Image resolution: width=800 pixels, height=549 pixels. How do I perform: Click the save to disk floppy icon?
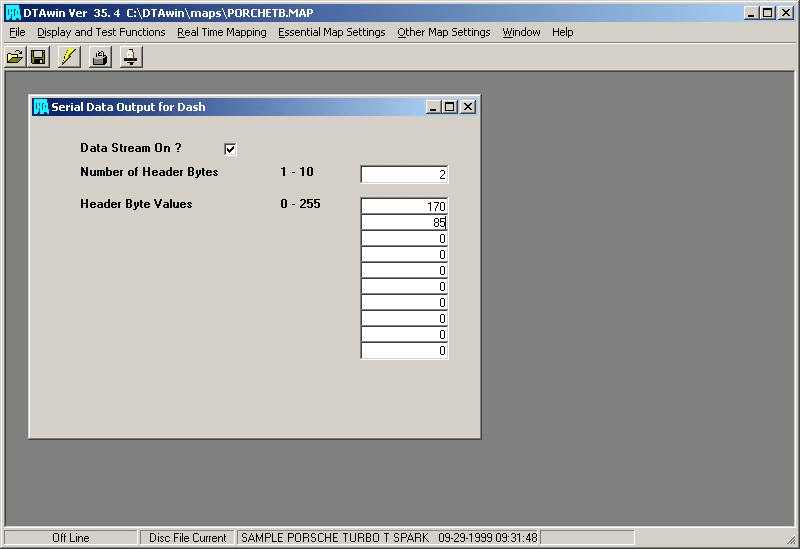[39, 57]
